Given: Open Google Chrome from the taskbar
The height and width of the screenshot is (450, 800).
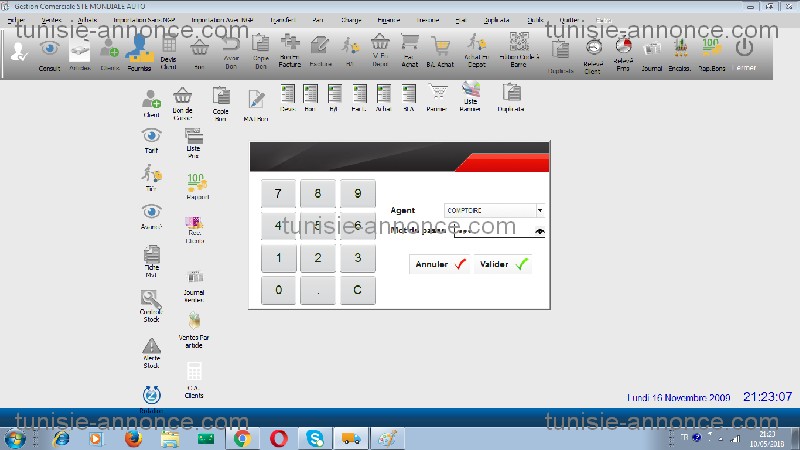Looking at the screenshot, I should 241,438.
